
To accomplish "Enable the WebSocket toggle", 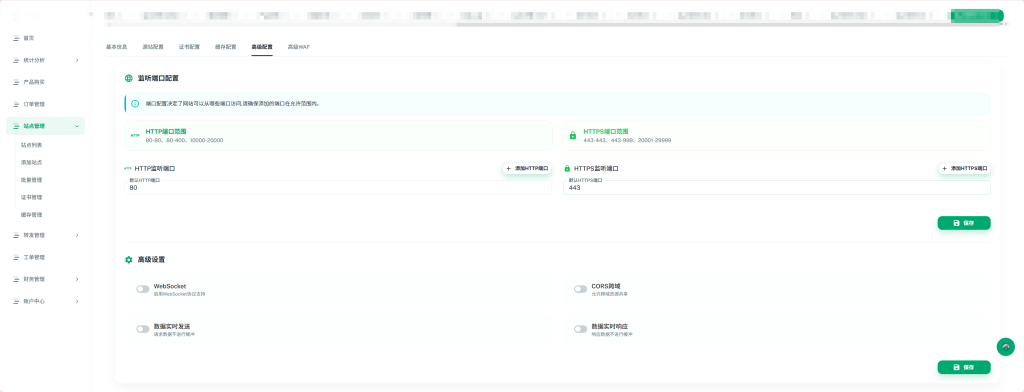I will click(x=142, y=289).
